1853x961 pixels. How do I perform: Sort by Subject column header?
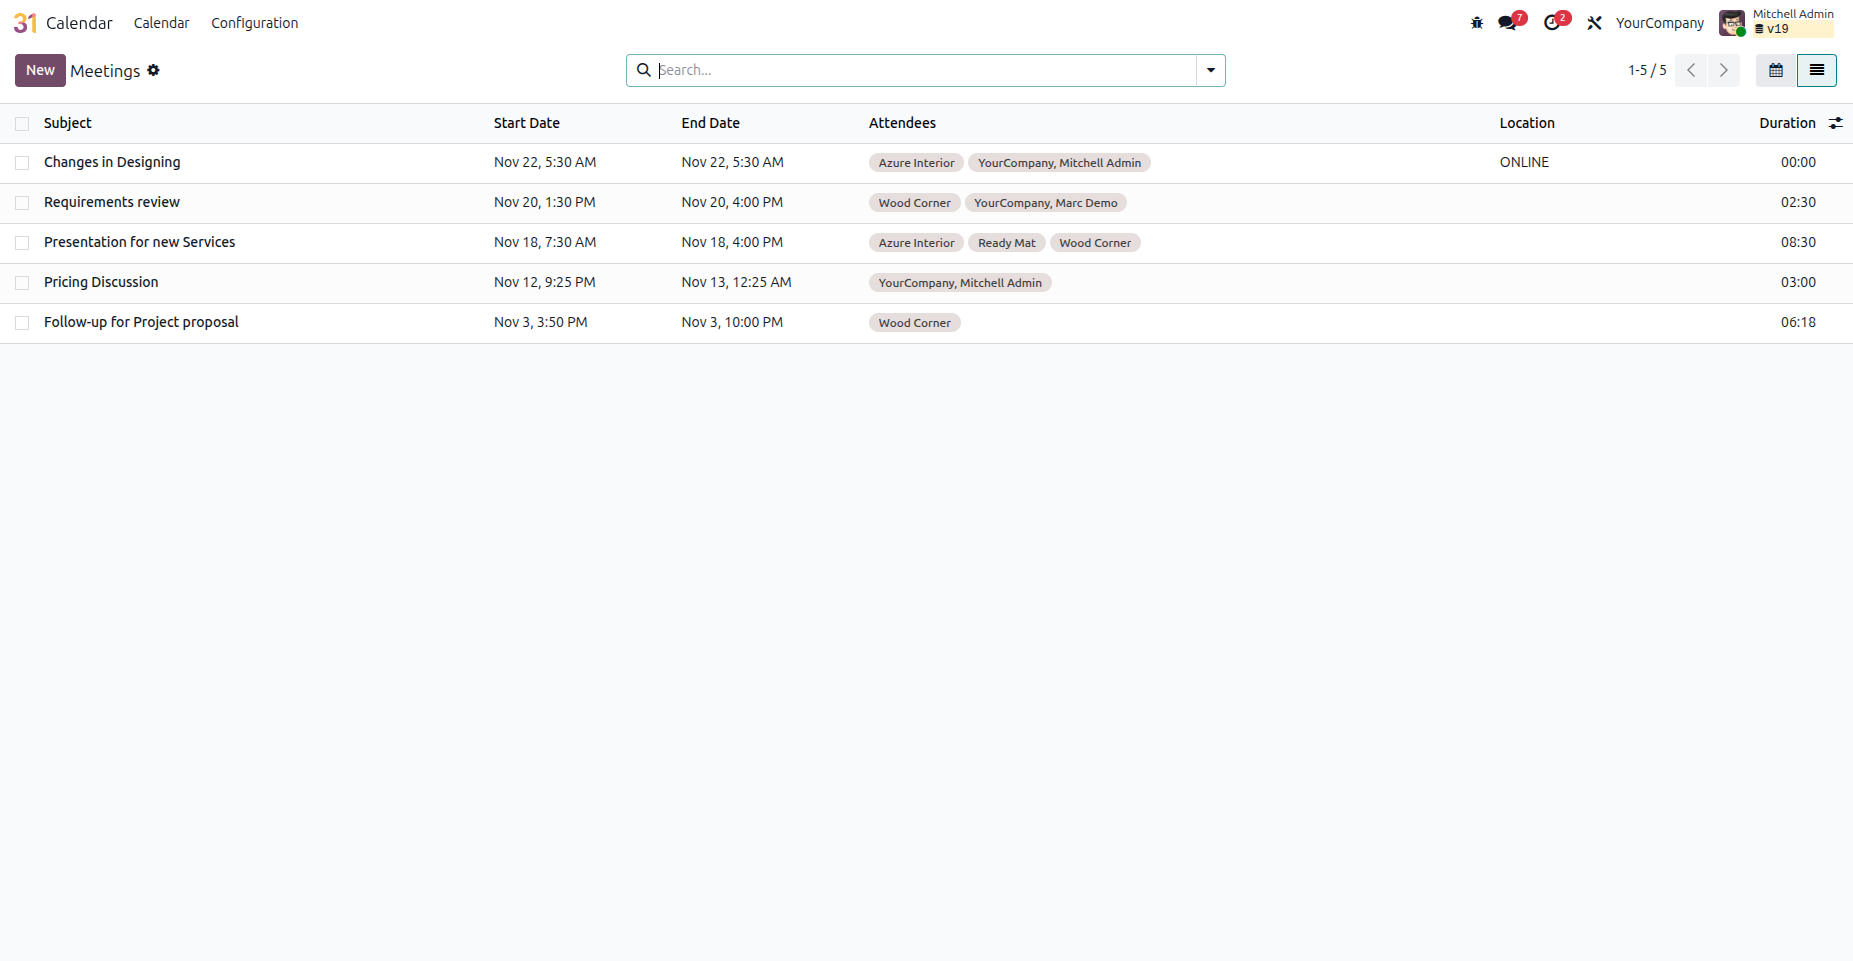[x=67, y=123]
